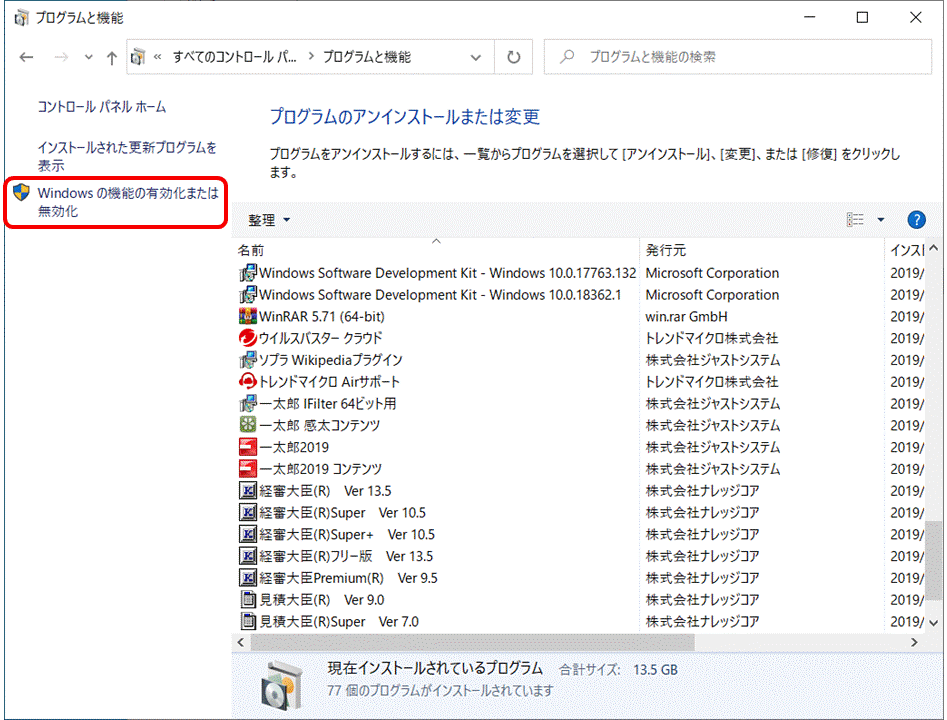Open recent locations dropdown chevron
This screenshot has height=720, width=947.
tap(89, 57)
